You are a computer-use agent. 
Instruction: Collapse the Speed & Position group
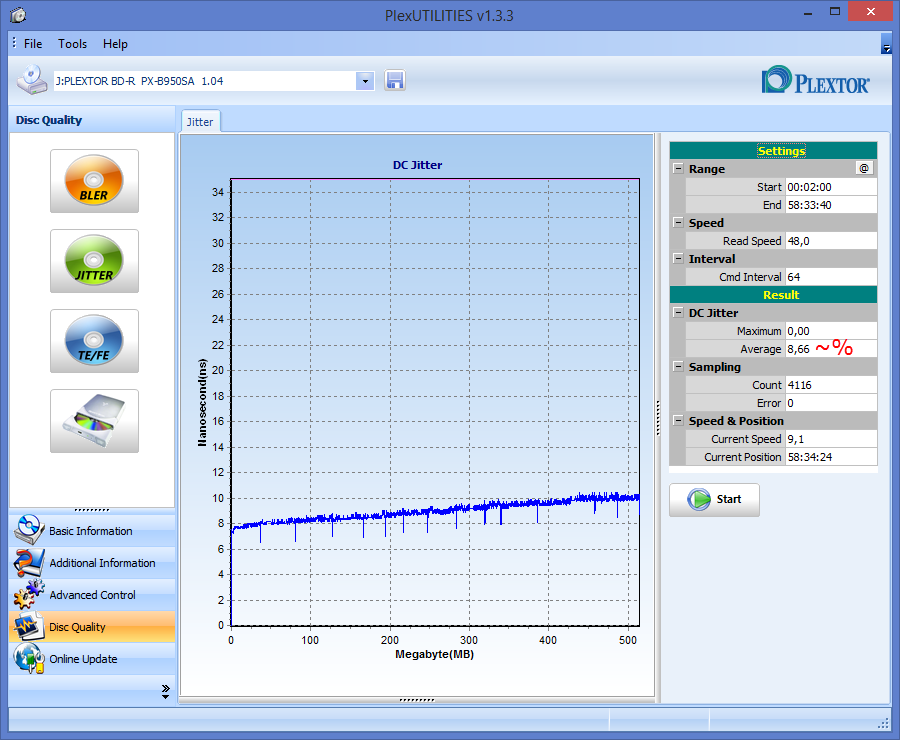[678, 421]
